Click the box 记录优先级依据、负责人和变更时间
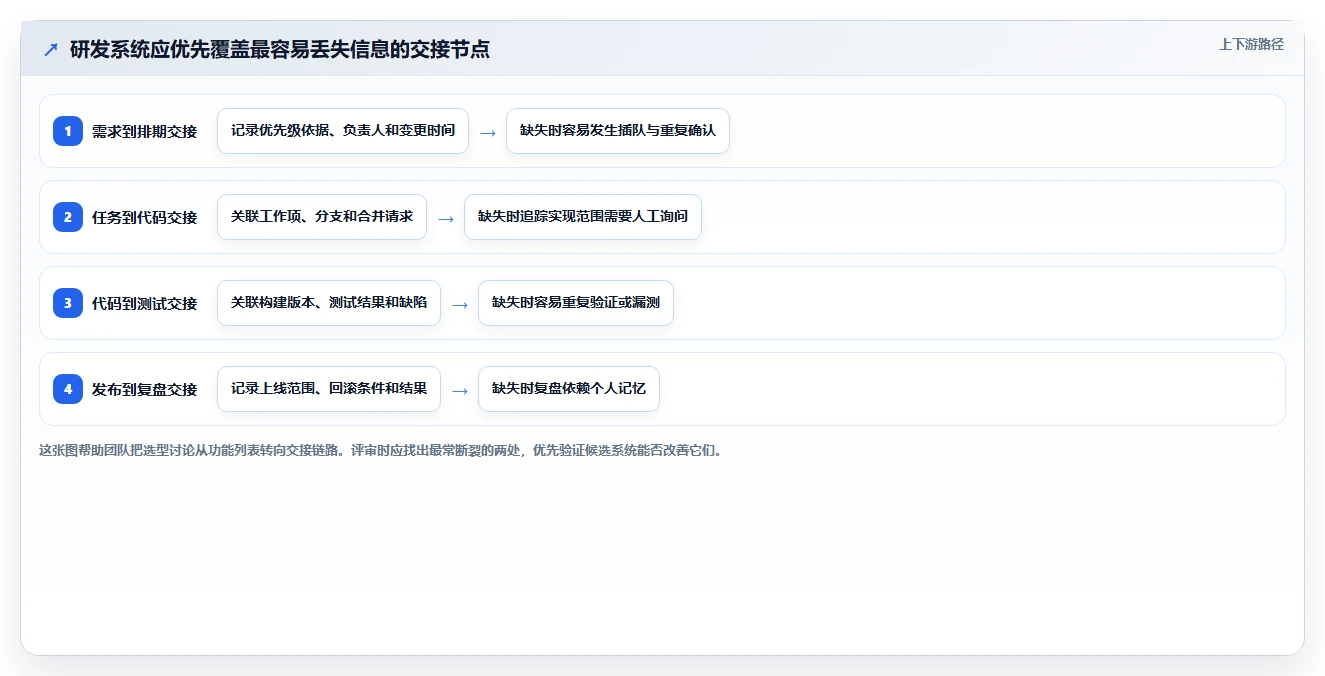The image size is (1325, 676). pyautogui.click(x=343, y=131)
